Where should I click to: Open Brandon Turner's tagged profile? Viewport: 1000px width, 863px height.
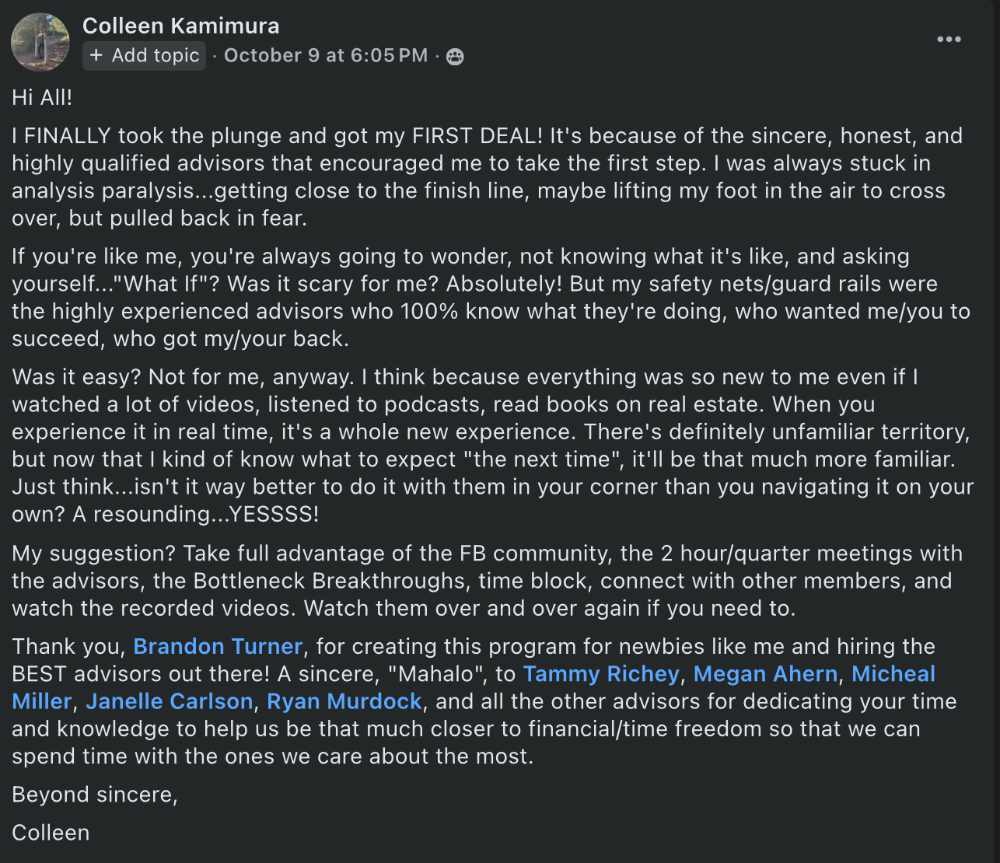(217, 646)
